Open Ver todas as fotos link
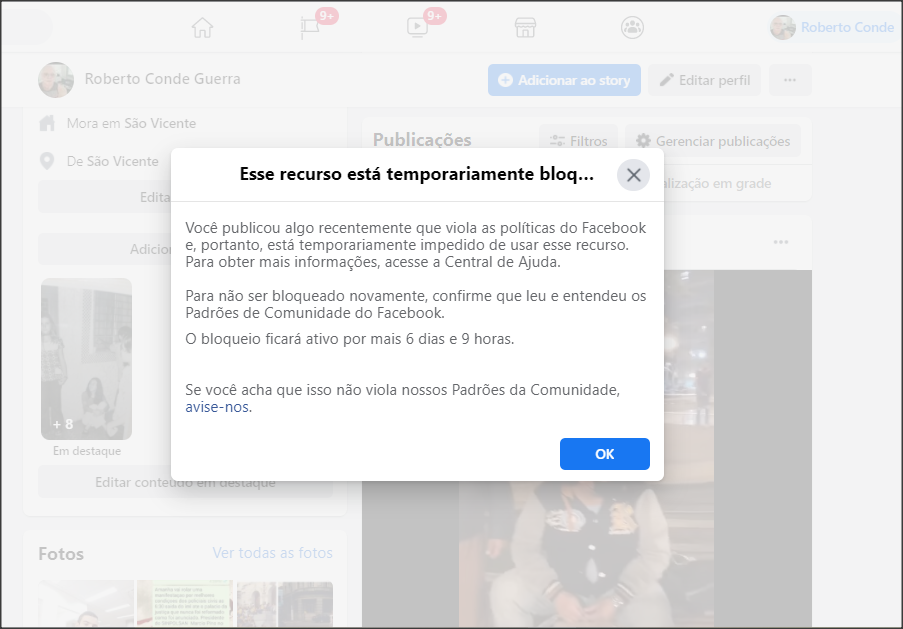The width and height of the screenshot is (903, 629). (272, 553)
